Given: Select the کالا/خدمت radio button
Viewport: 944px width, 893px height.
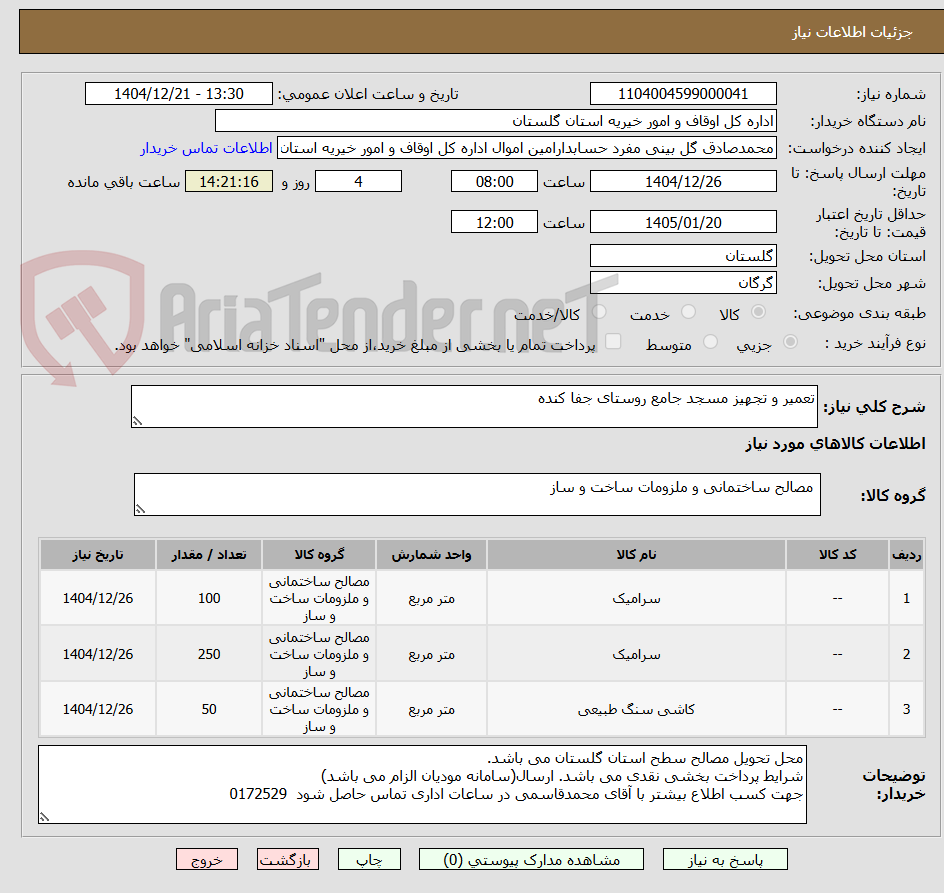Looking at the screenshot, I should click(599, 311).
